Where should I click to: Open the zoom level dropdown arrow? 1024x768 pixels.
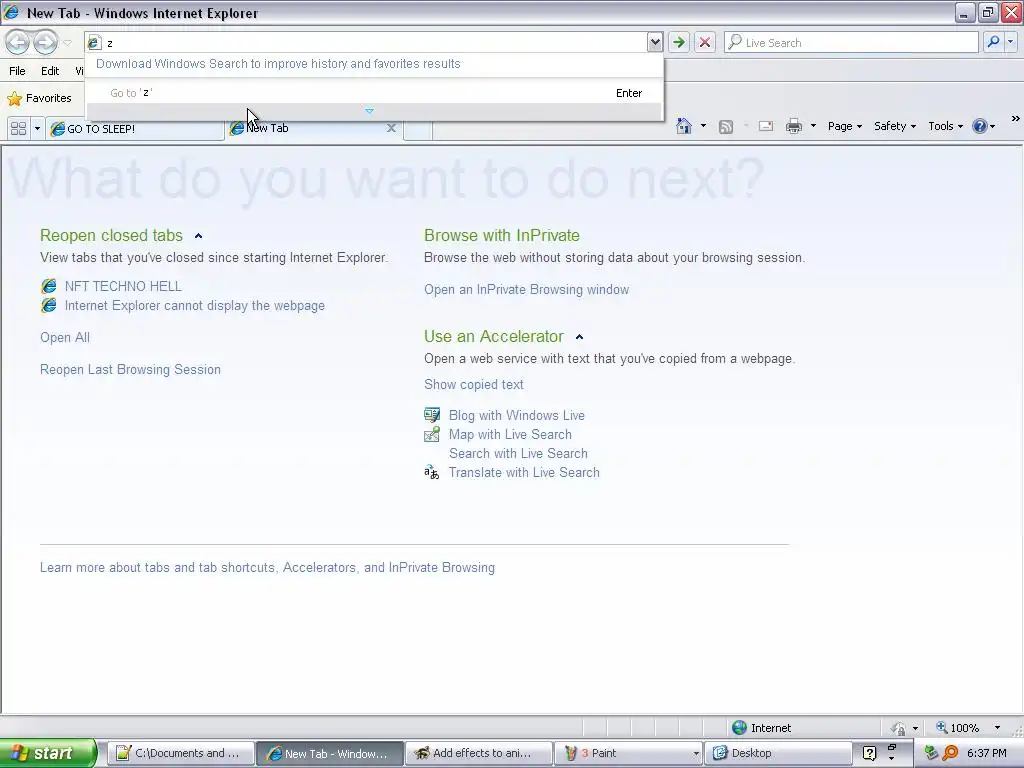[x=997, y=728]
